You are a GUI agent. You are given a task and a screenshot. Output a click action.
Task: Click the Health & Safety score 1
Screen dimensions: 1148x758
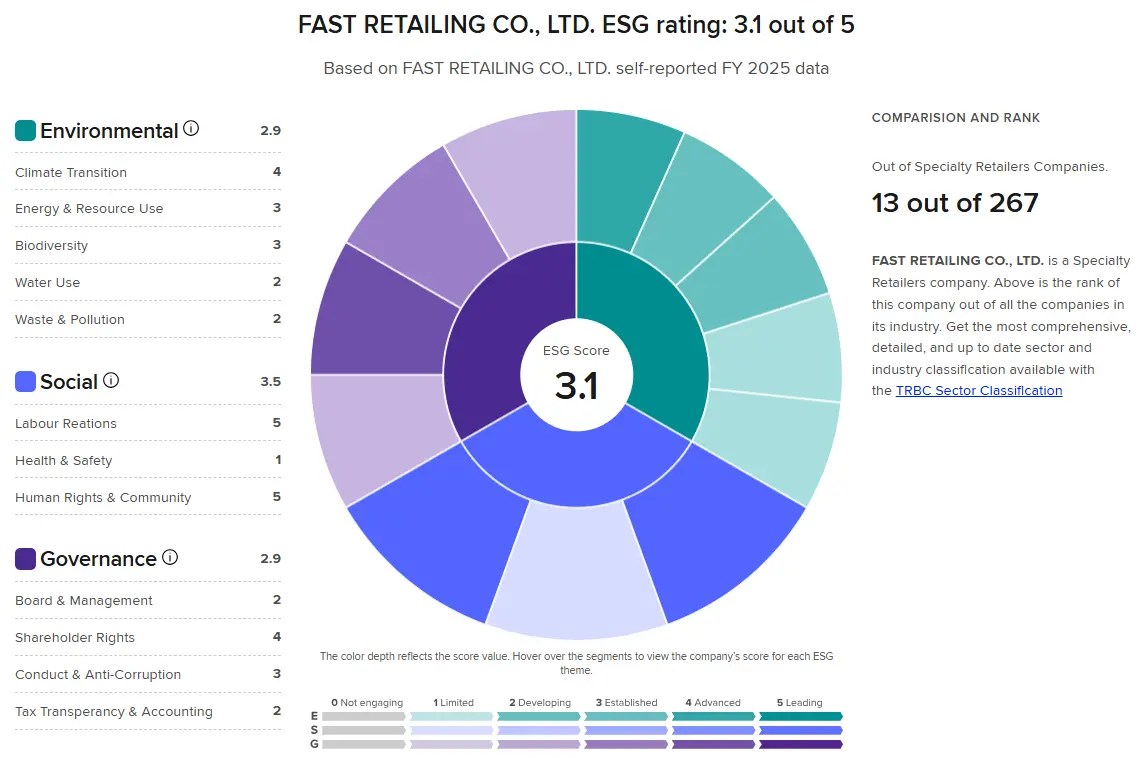278,460
